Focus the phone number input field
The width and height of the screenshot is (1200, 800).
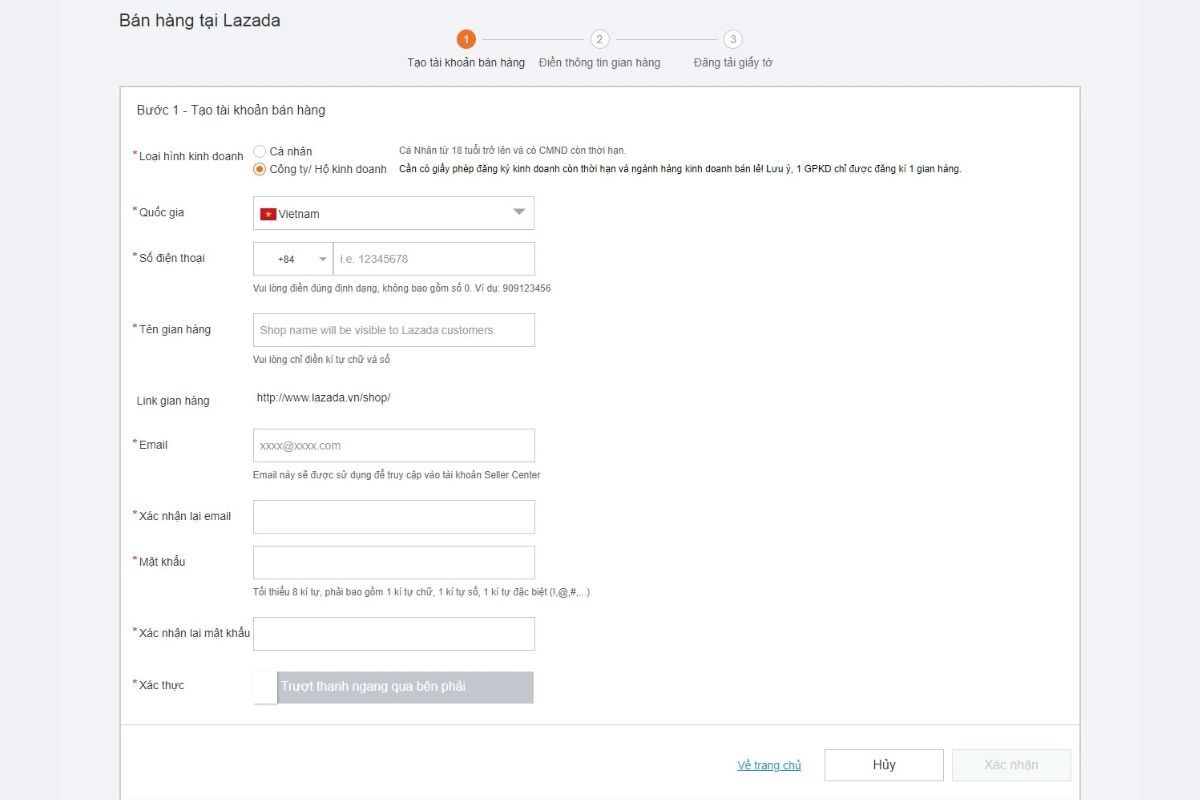[x=434, y=259]
